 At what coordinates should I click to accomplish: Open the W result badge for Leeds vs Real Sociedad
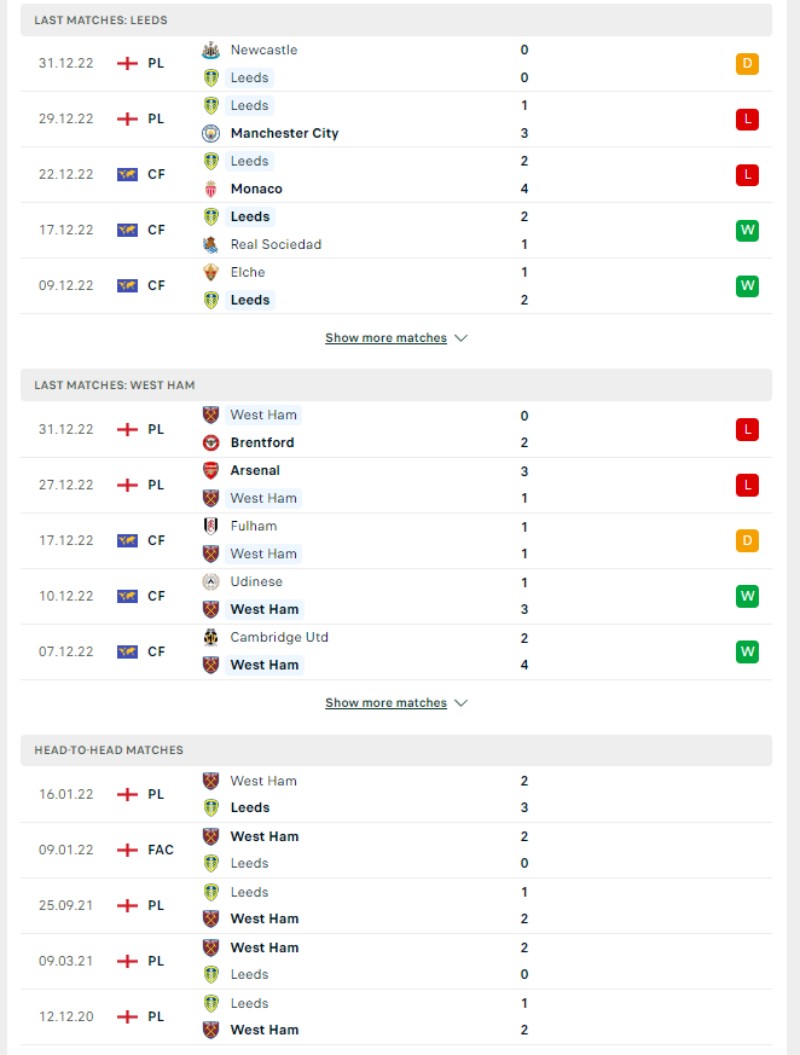tap(747, 230)
